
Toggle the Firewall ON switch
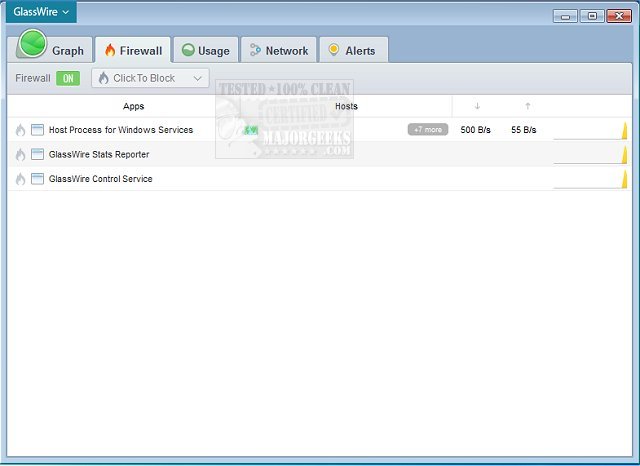click(x=68, y=78)
